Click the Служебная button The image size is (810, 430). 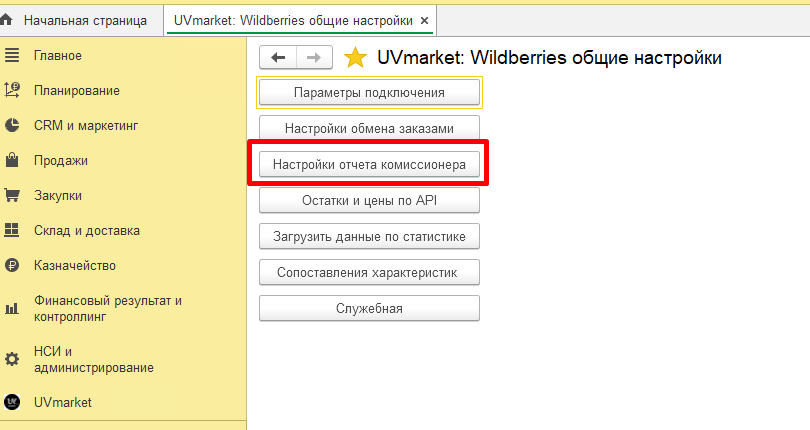tap(369, 308)
